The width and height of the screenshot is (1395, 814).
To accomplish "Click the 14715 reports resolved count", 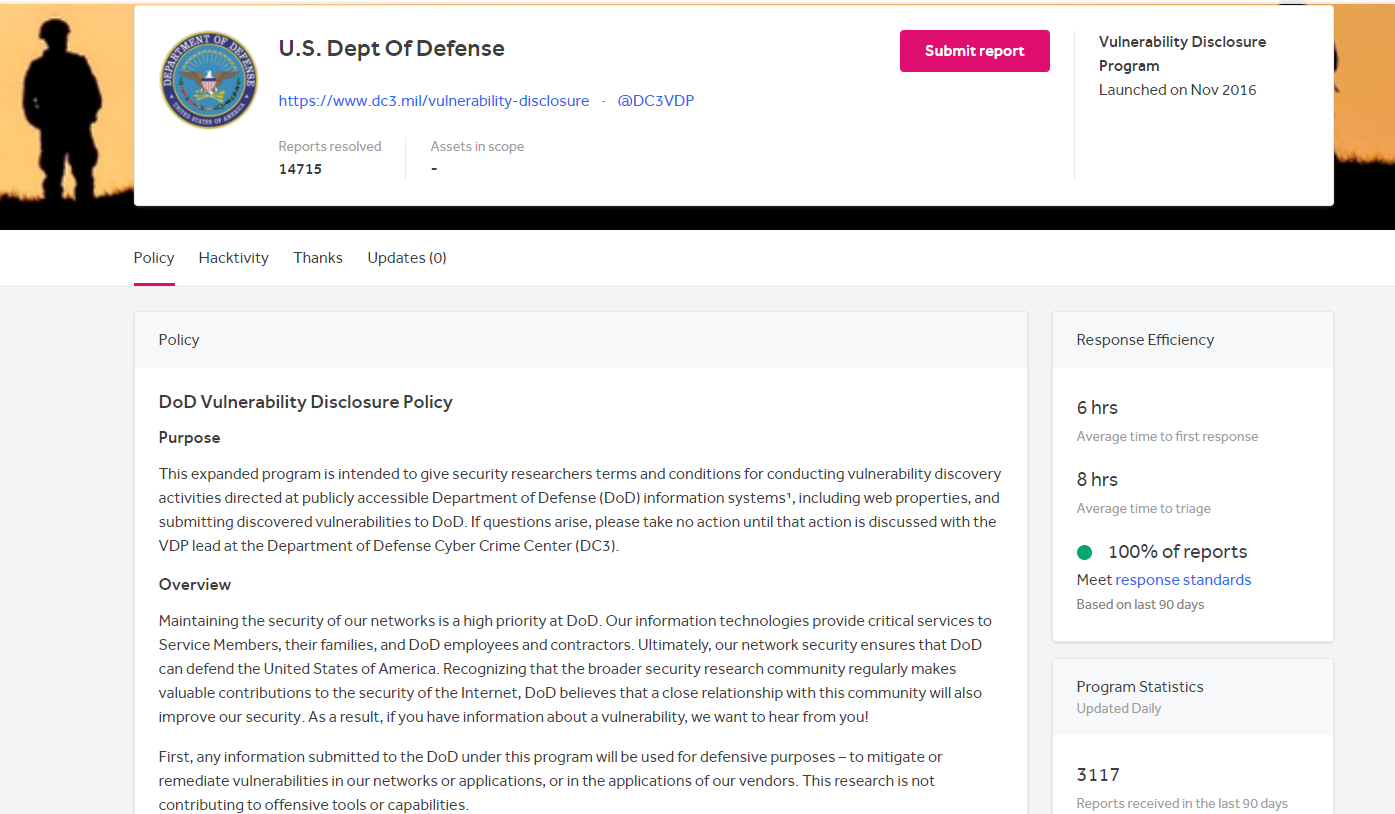I will pos(300,169).
